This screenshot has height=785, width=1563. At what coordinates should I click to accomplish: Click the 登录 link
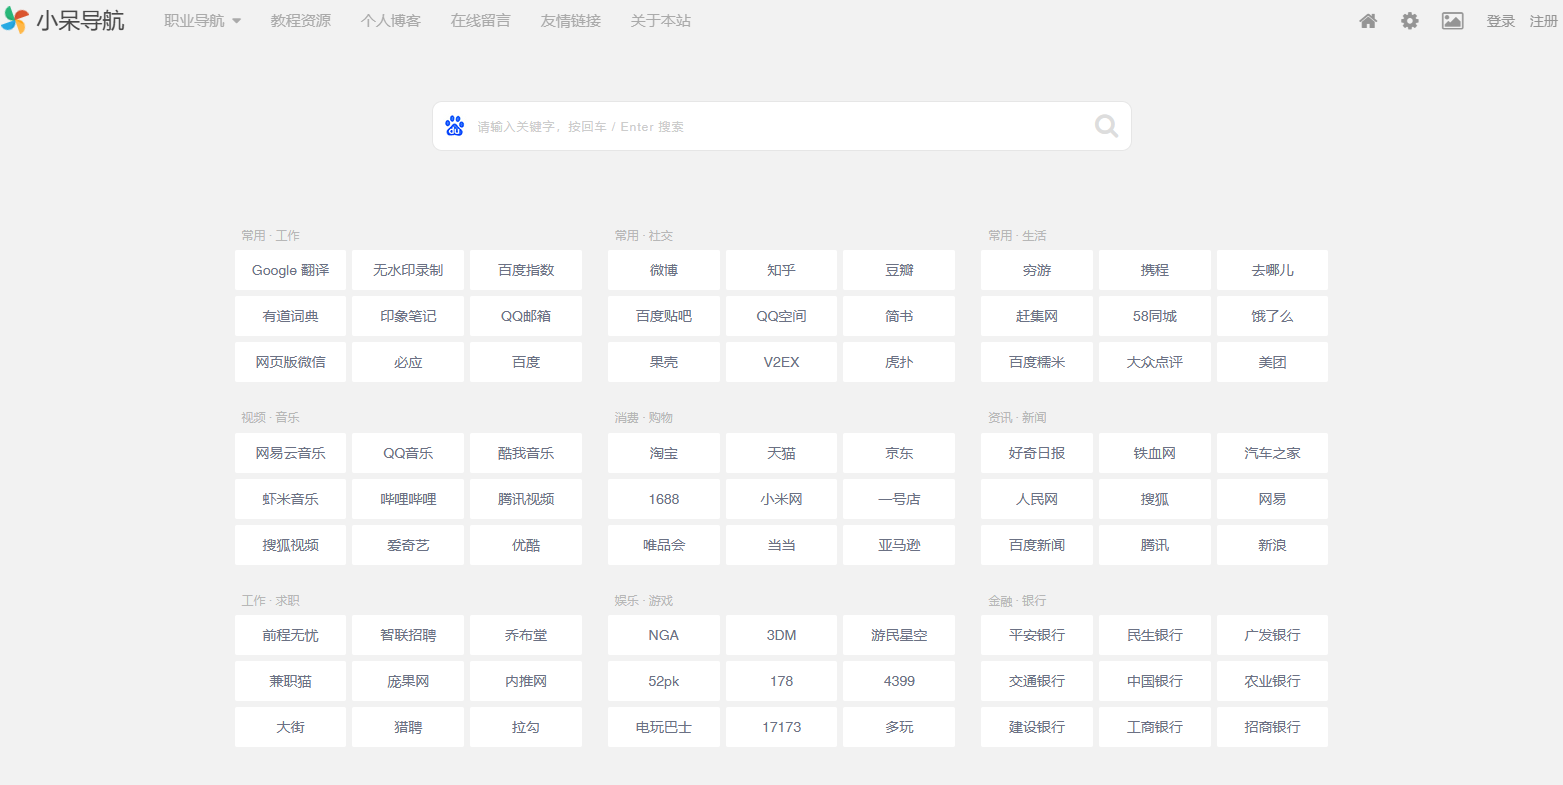(1500, 21)
